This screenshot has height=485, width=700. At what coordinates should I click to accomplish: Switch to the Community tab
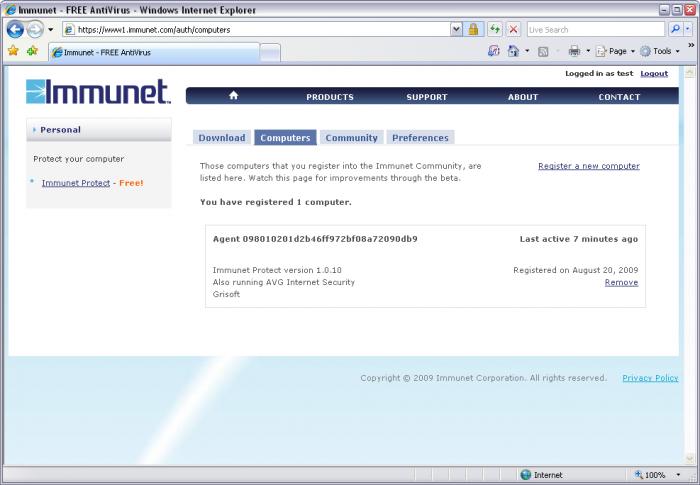pyautogui.click(x=351, y=138)
